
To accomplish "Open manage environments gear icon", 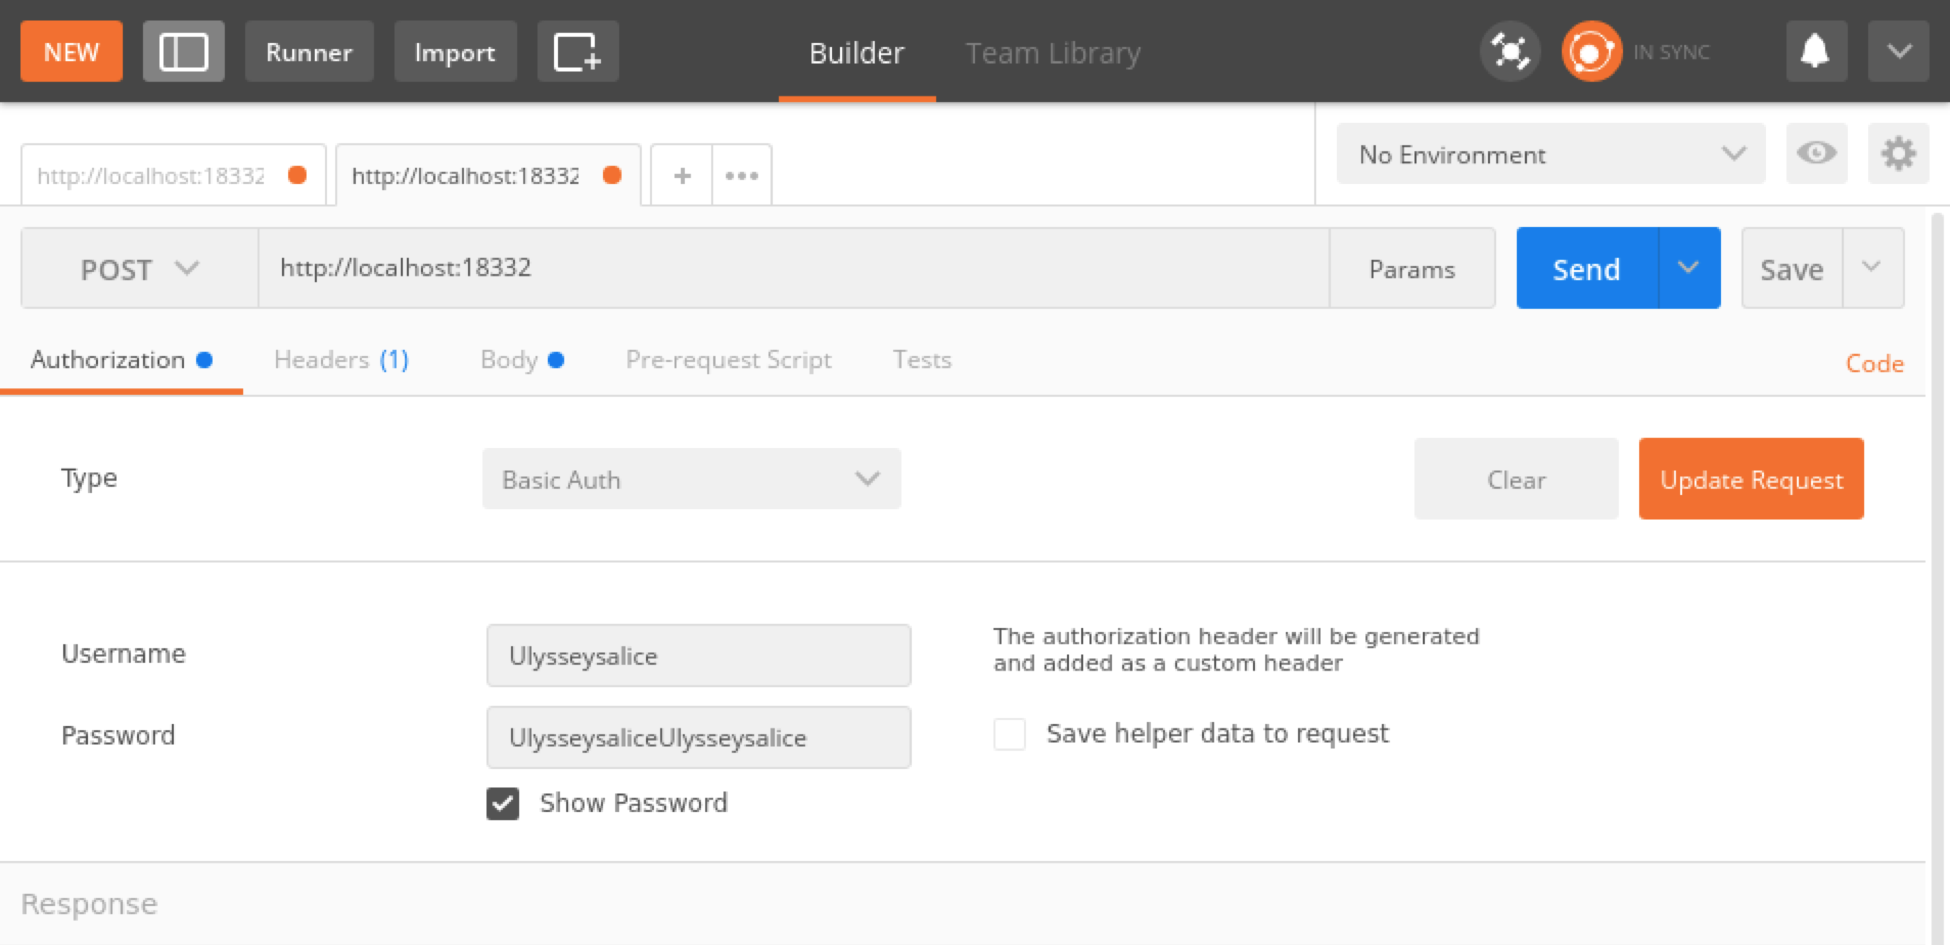I will point(1898,153).
